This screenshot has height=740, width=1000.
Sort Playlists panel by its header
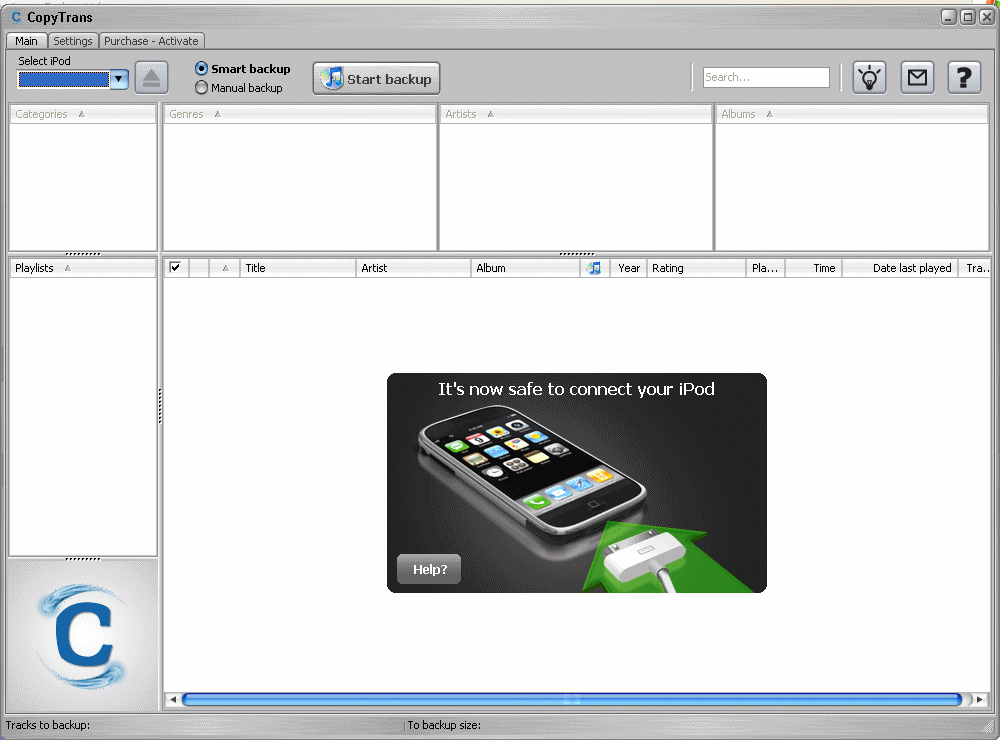click(82, 268)
